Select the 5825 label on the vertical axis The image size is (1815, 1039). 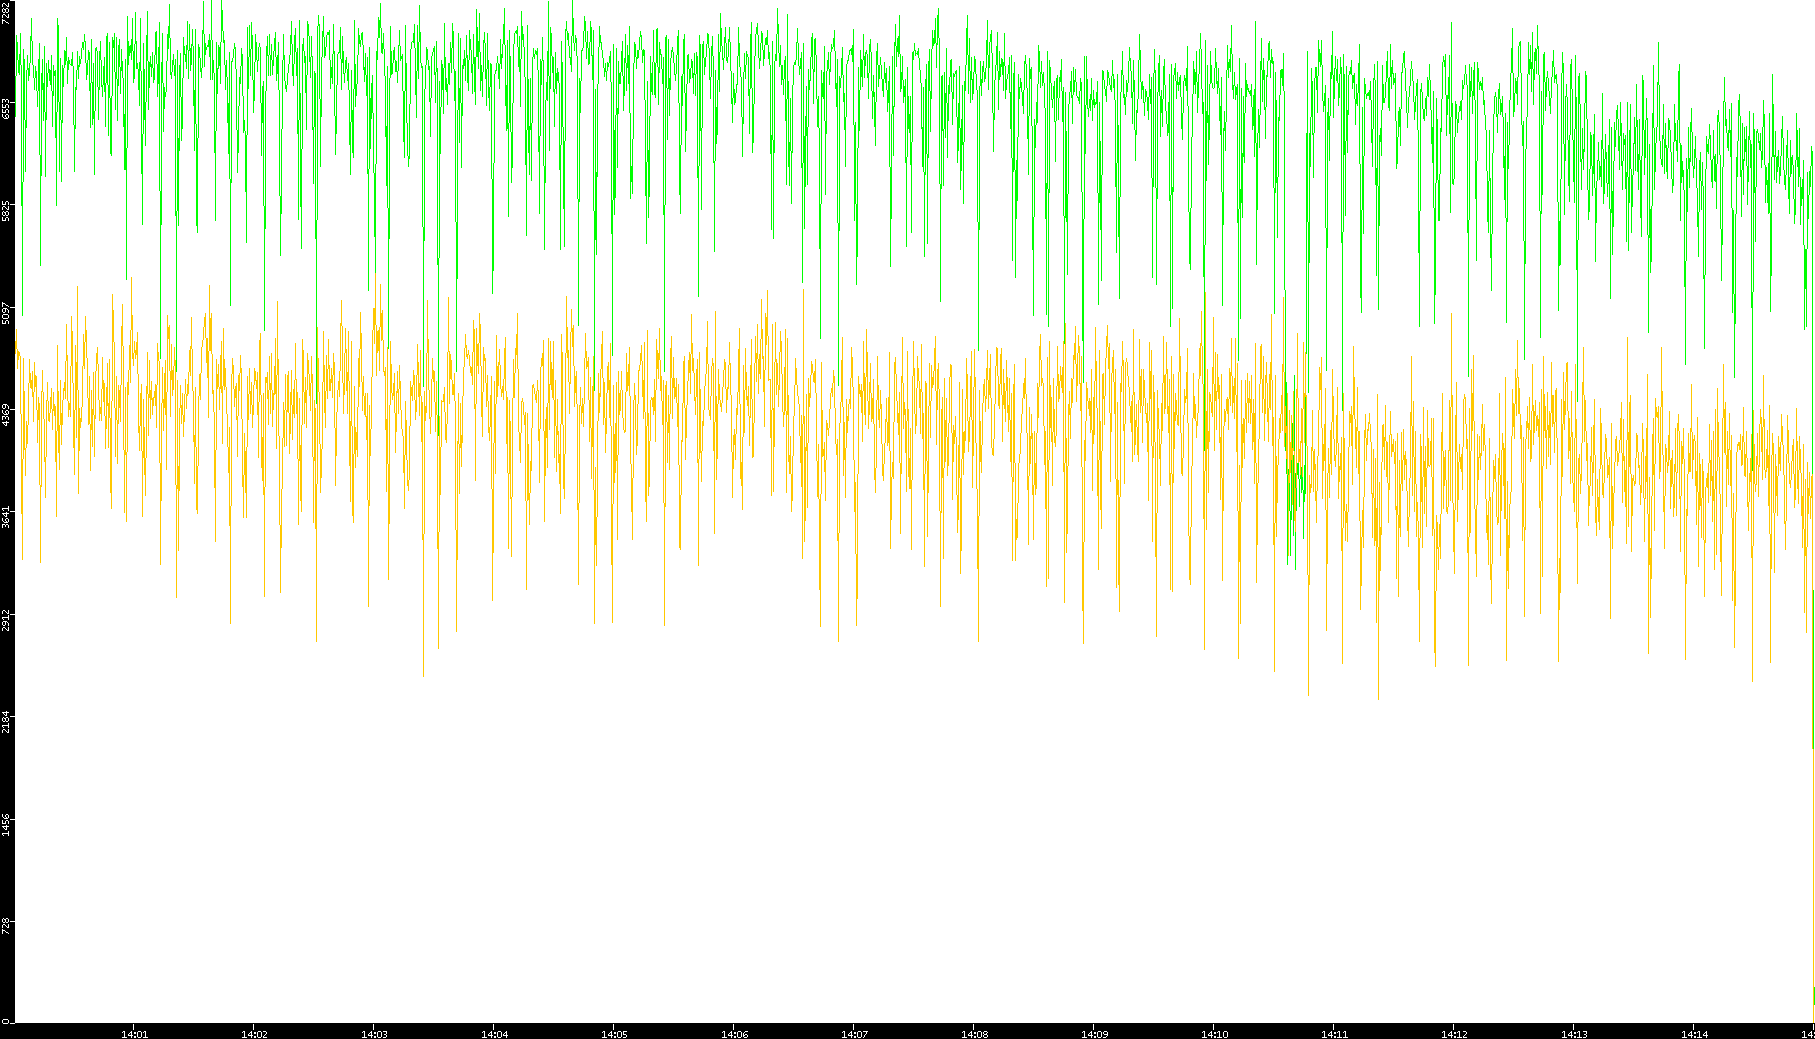point(7,211)
